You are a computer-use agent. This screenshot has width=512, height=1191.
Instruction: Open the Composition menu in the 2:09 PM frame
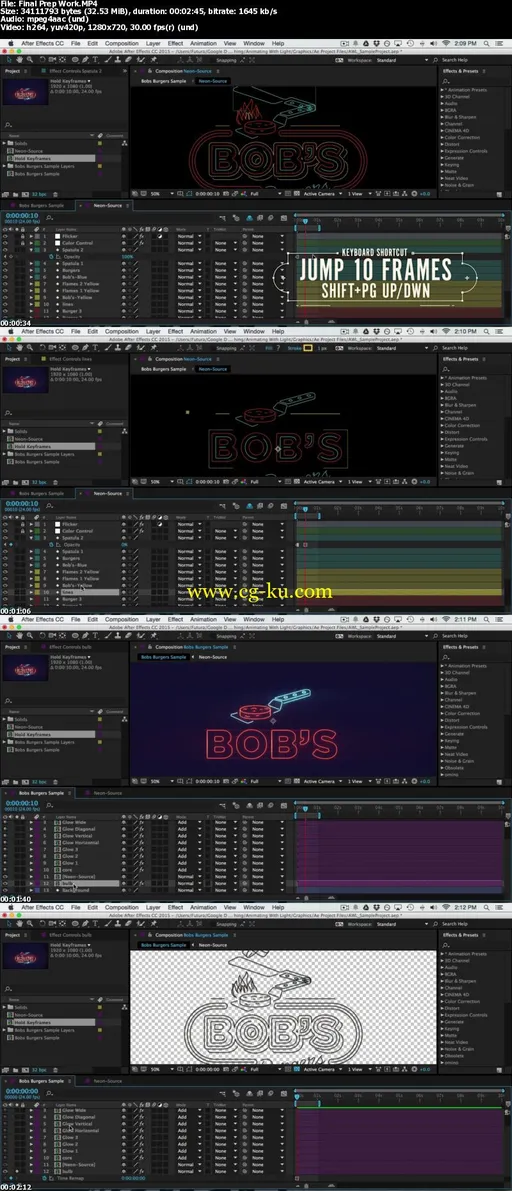(122, 44)
